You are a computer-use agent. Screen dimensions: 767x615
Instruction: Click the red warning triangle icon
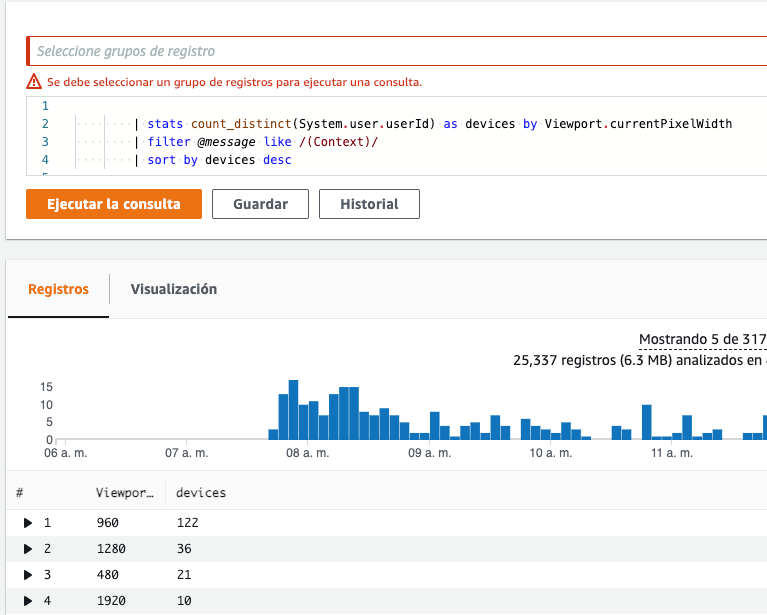click(x=35, y=82)
